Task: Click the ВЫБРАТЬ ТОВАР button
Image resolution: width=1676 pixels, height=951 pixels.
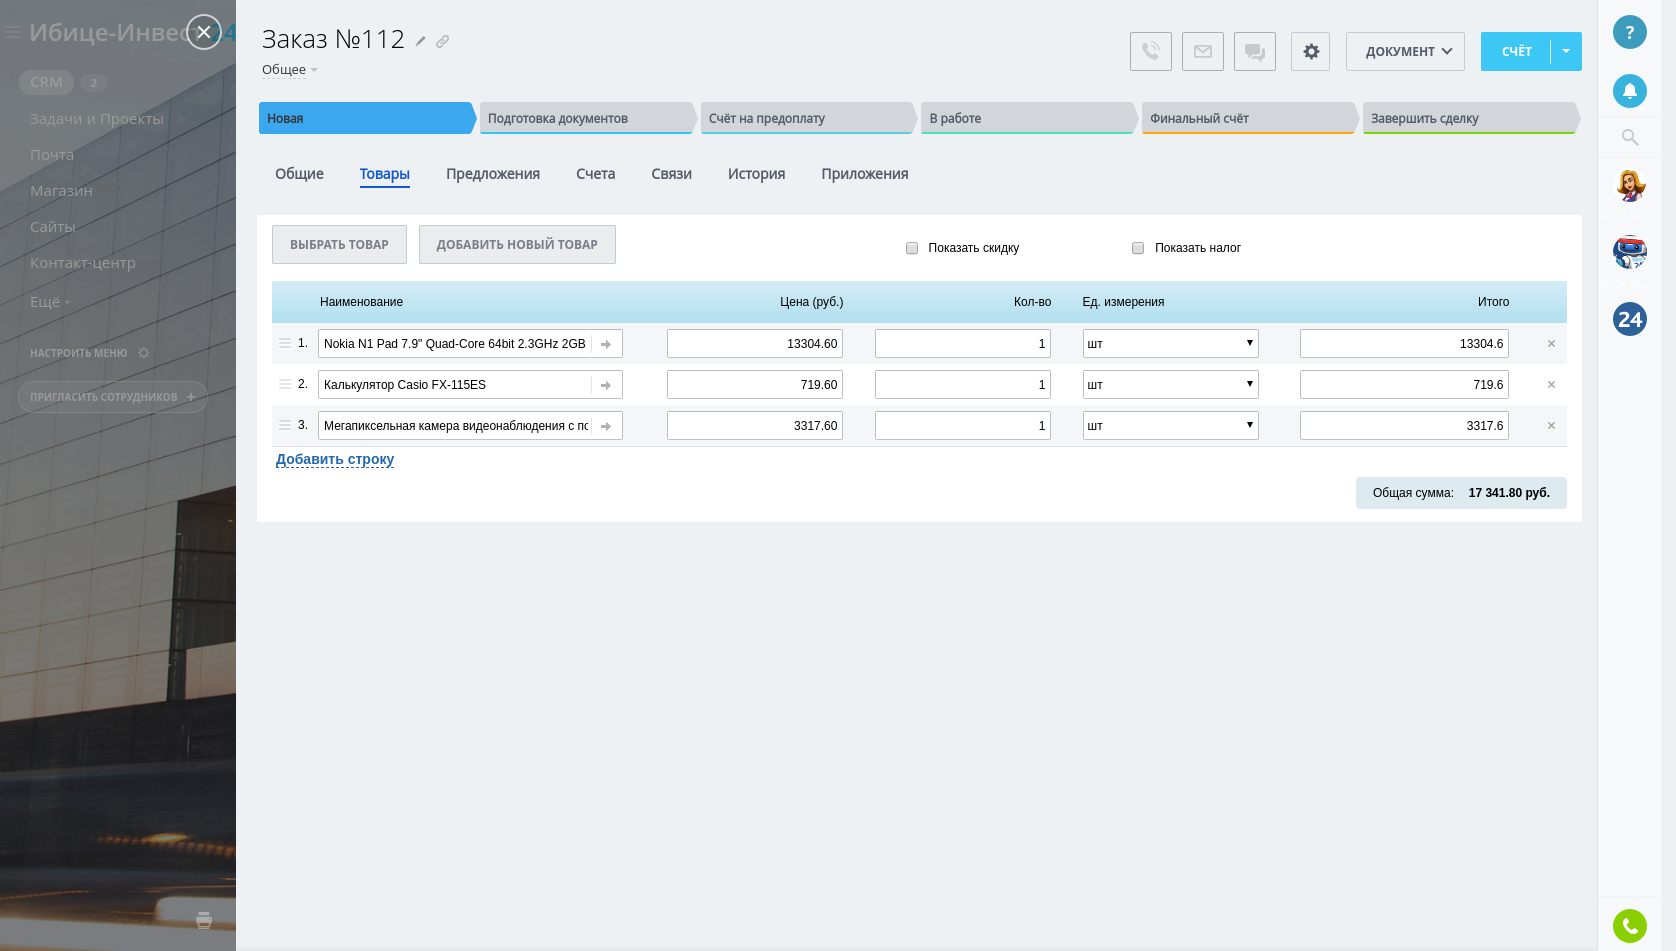Action: point(339,245)
